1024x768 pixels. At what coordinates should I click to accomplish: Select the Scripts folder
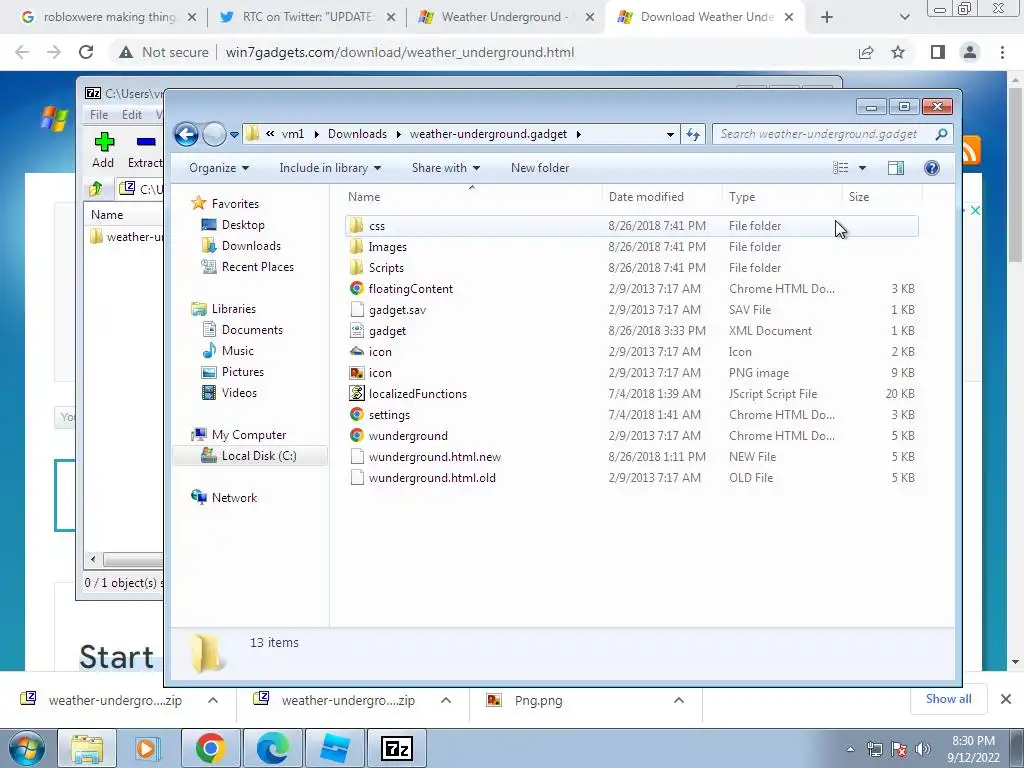pyautogui.click(x=632, y=268)
